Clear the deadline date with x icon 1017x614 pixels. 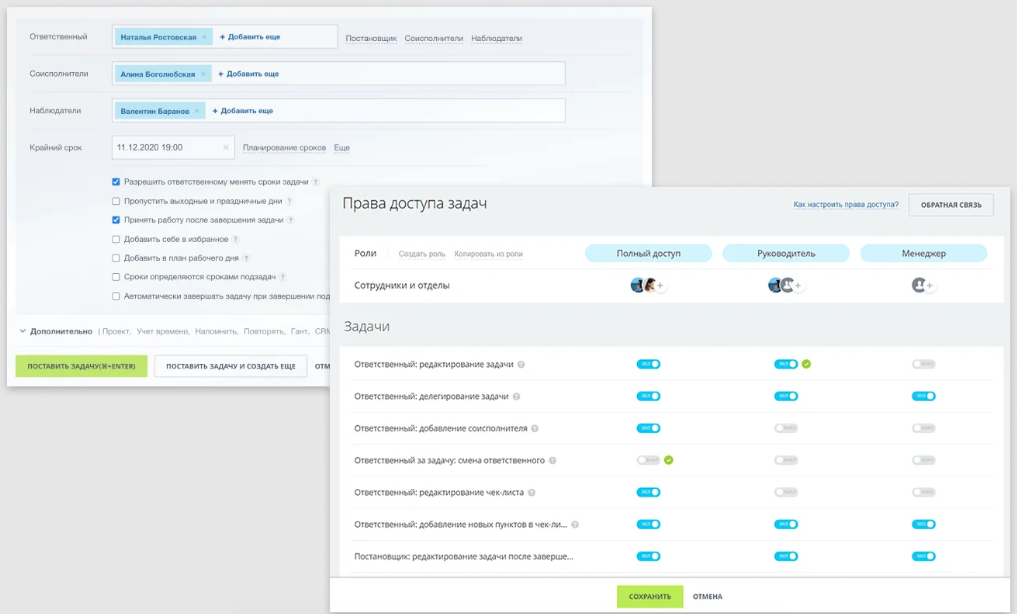pos(226,148)
